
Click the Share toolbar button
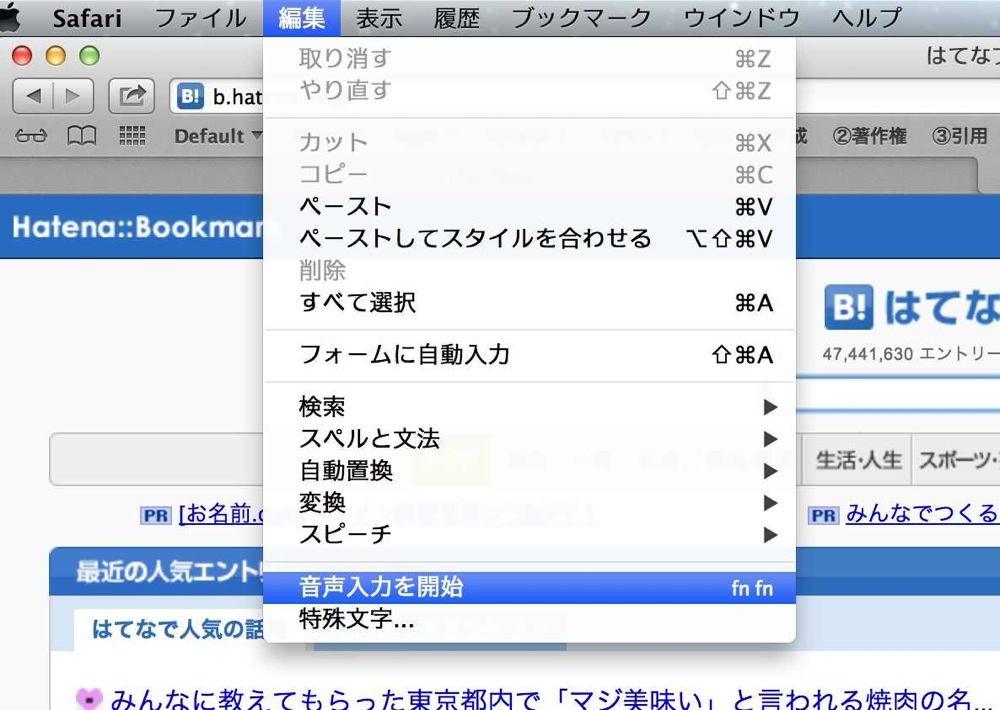coord(131,96)
